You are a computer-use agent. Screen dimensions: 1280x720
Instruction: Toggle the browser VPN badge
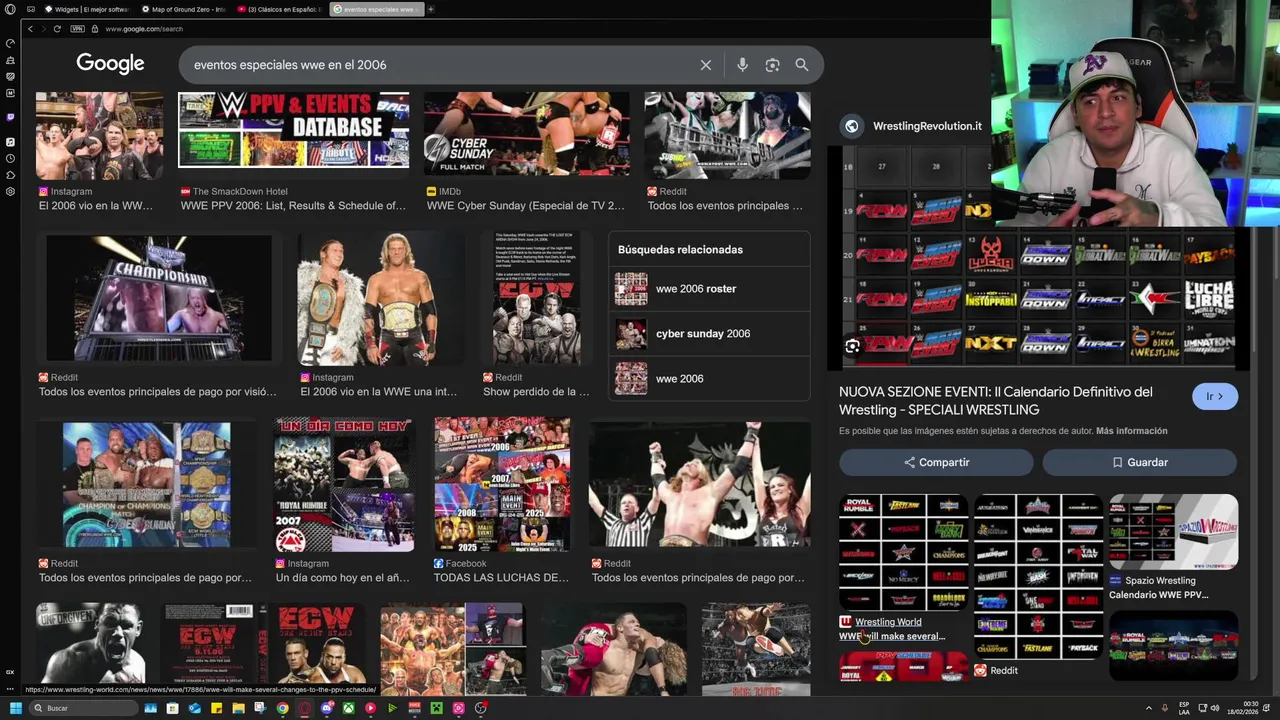pos(77,29)
